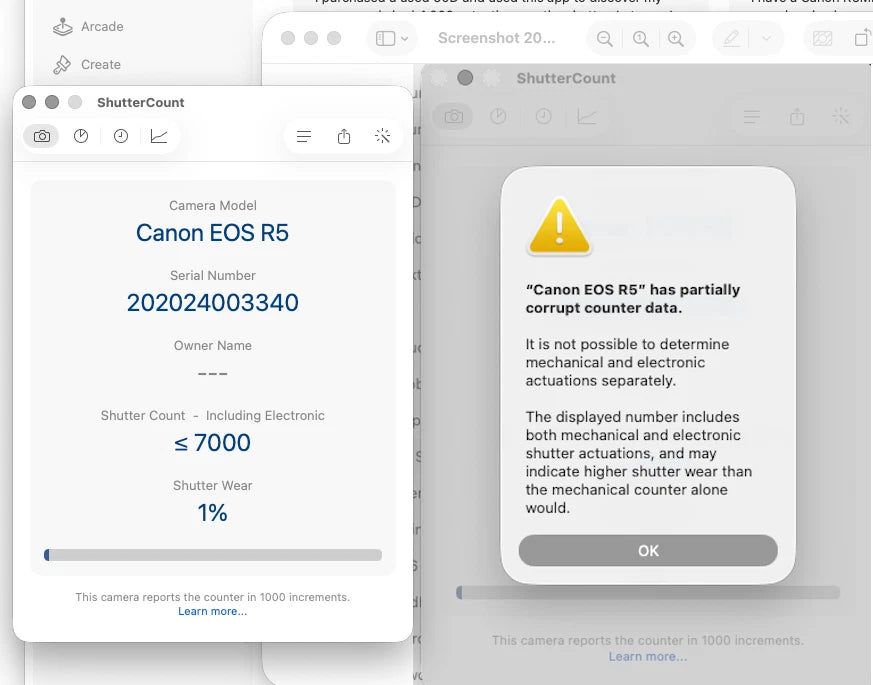Minimize the Preview window
873x685 pixels.
pos(311,38)
